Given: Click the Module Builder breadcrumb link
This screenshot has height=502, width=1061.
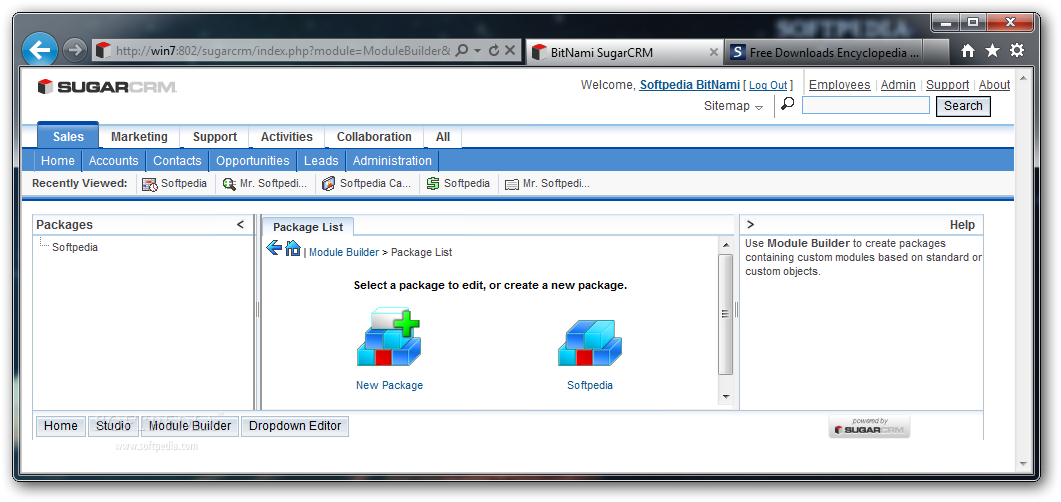Looking at the screenshot, I should pos(344,252).
